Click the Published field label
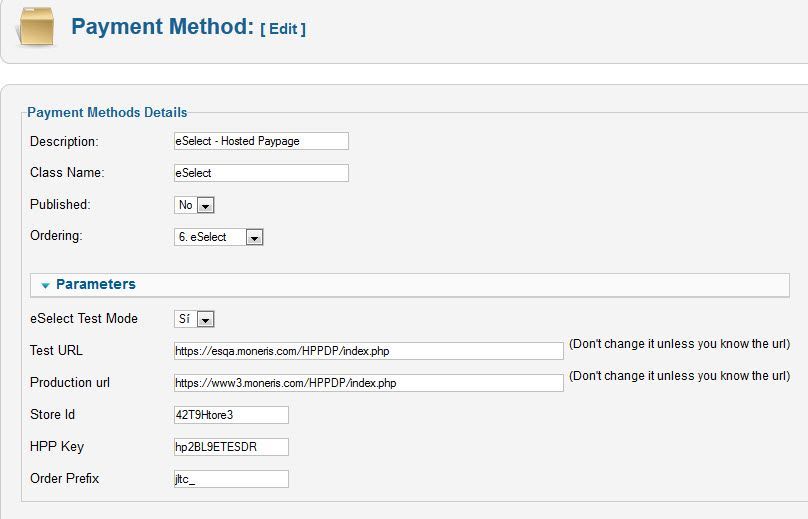Screen dimensions: 808x519 (x=60, y=204)
